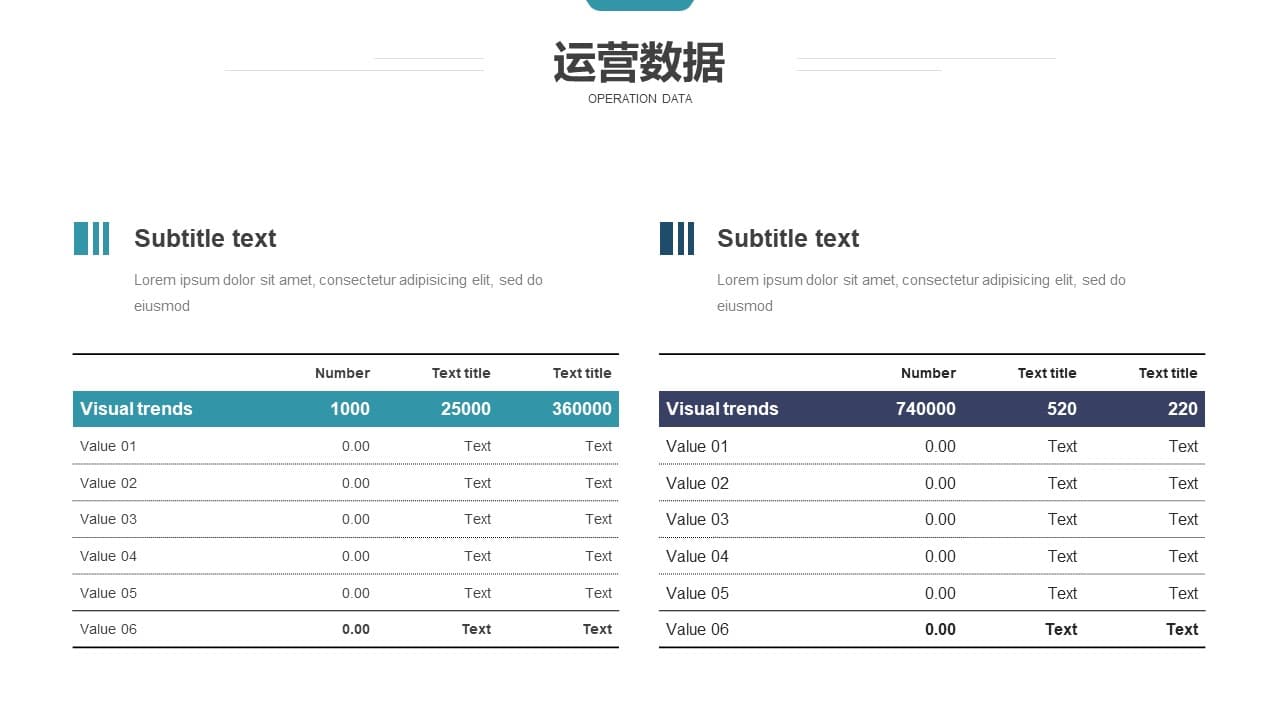Select Value 05 in the teal table
Viewport: 1280px width, 720px height.
coord(108,593)
